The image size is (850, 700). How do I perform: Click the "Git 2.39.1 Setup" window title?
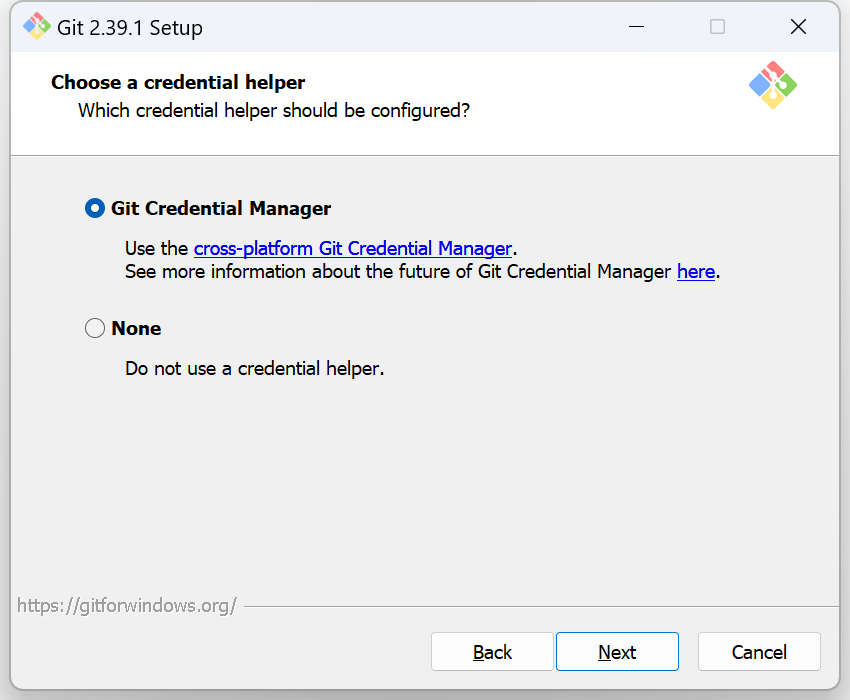(x=130, y=28)
